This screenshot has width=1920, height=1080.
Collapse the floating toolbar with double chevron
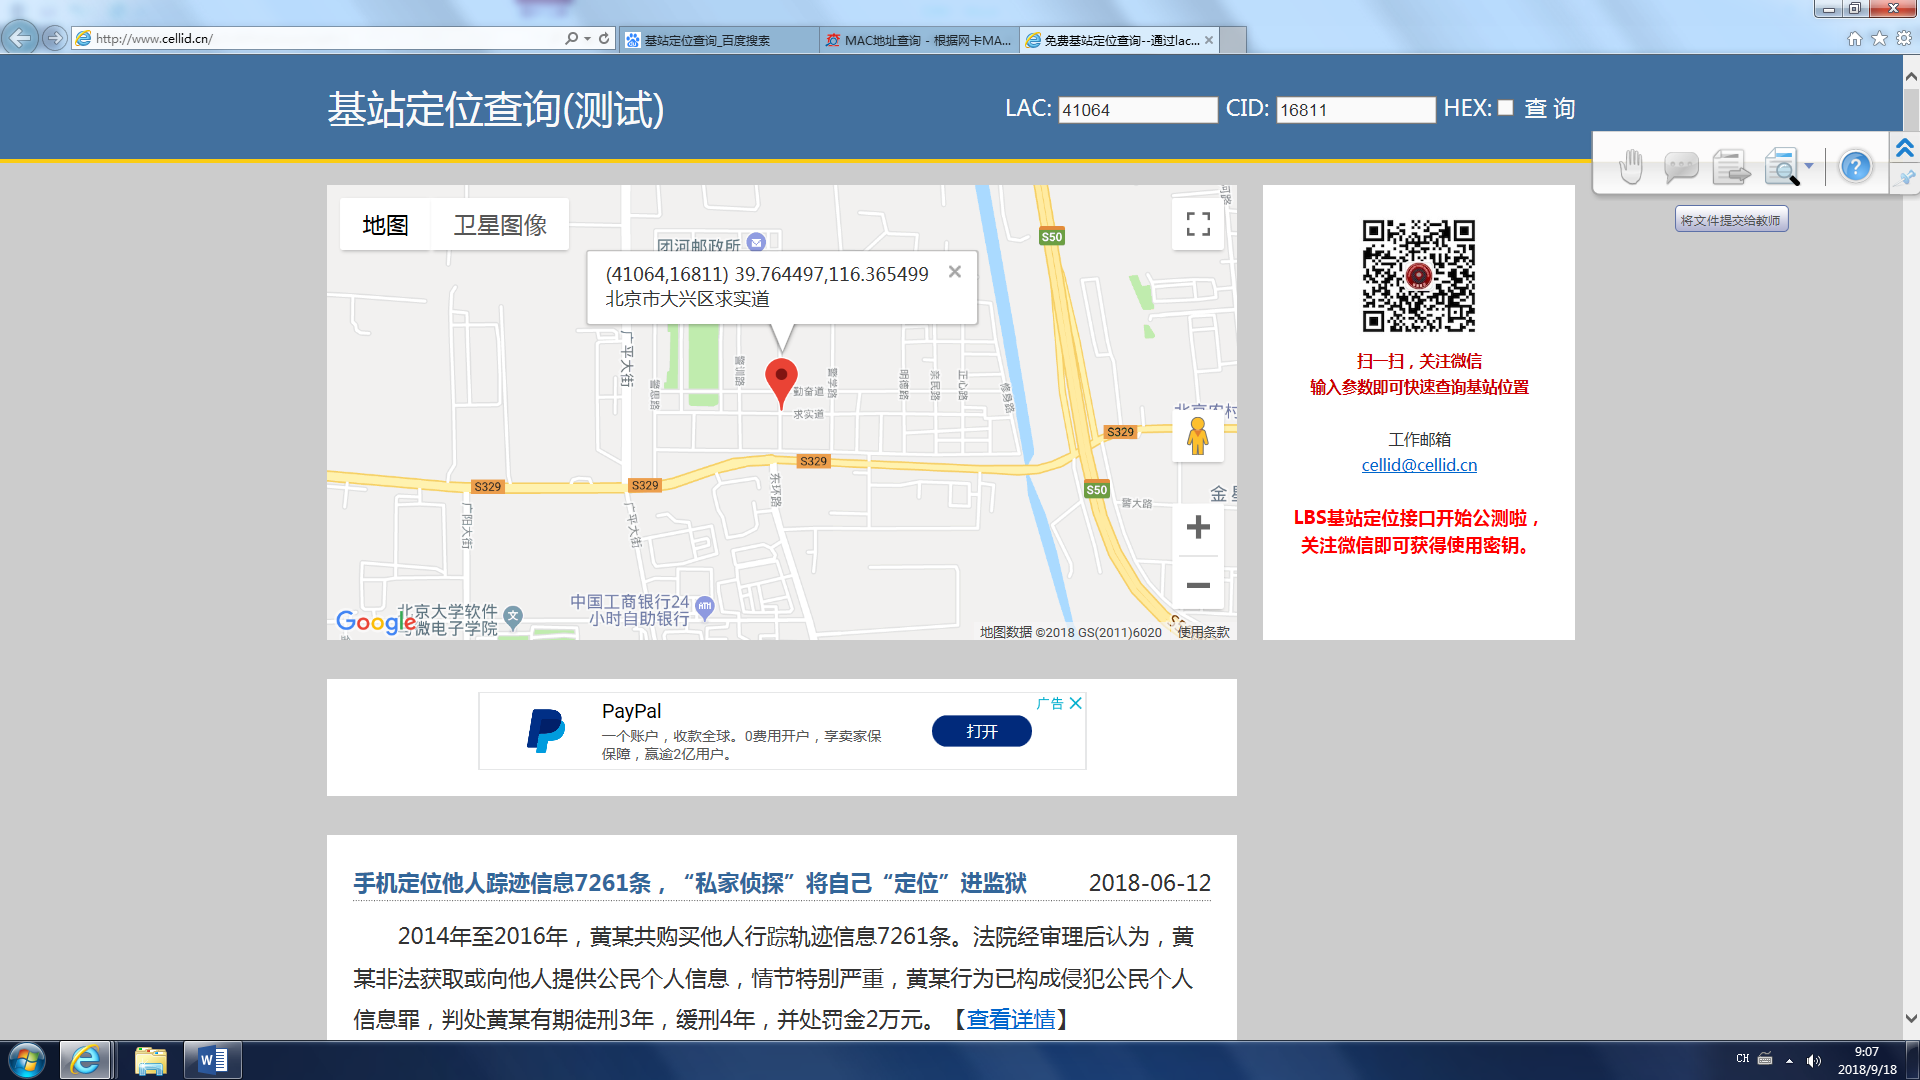click(1905, 148)
